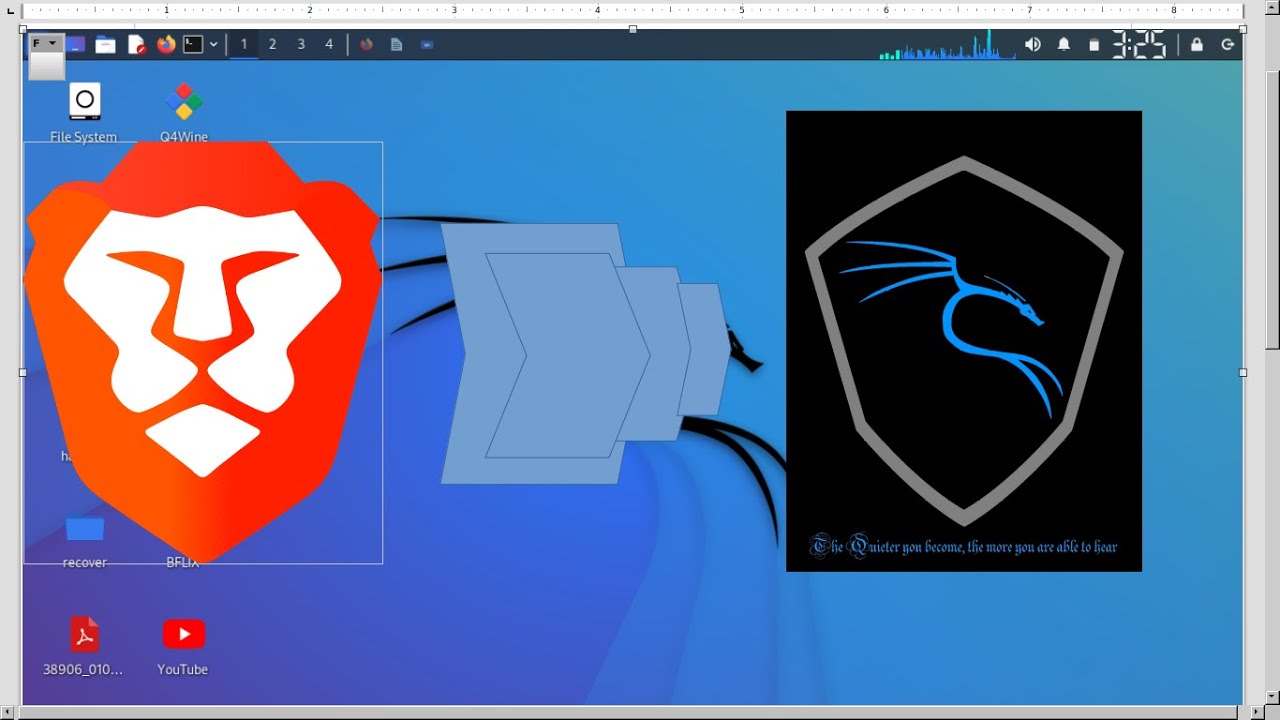Image resolution: width=1280 pixels, height=720 pixels.
Task: Select the running document task button
Action: point(397,45)
